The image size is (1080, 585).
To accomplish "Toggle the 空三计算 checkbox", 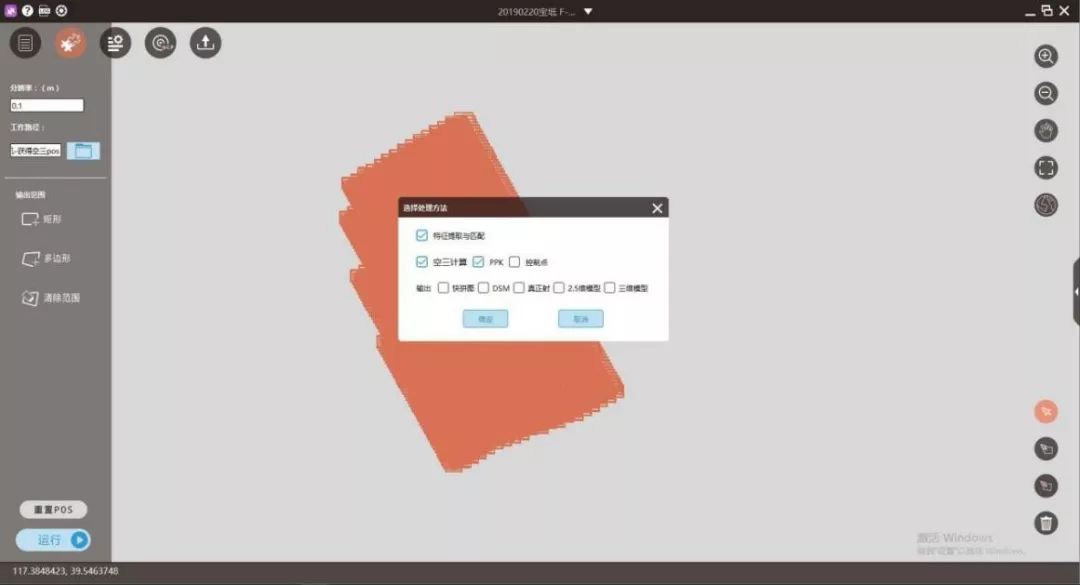I will point(422,262).
